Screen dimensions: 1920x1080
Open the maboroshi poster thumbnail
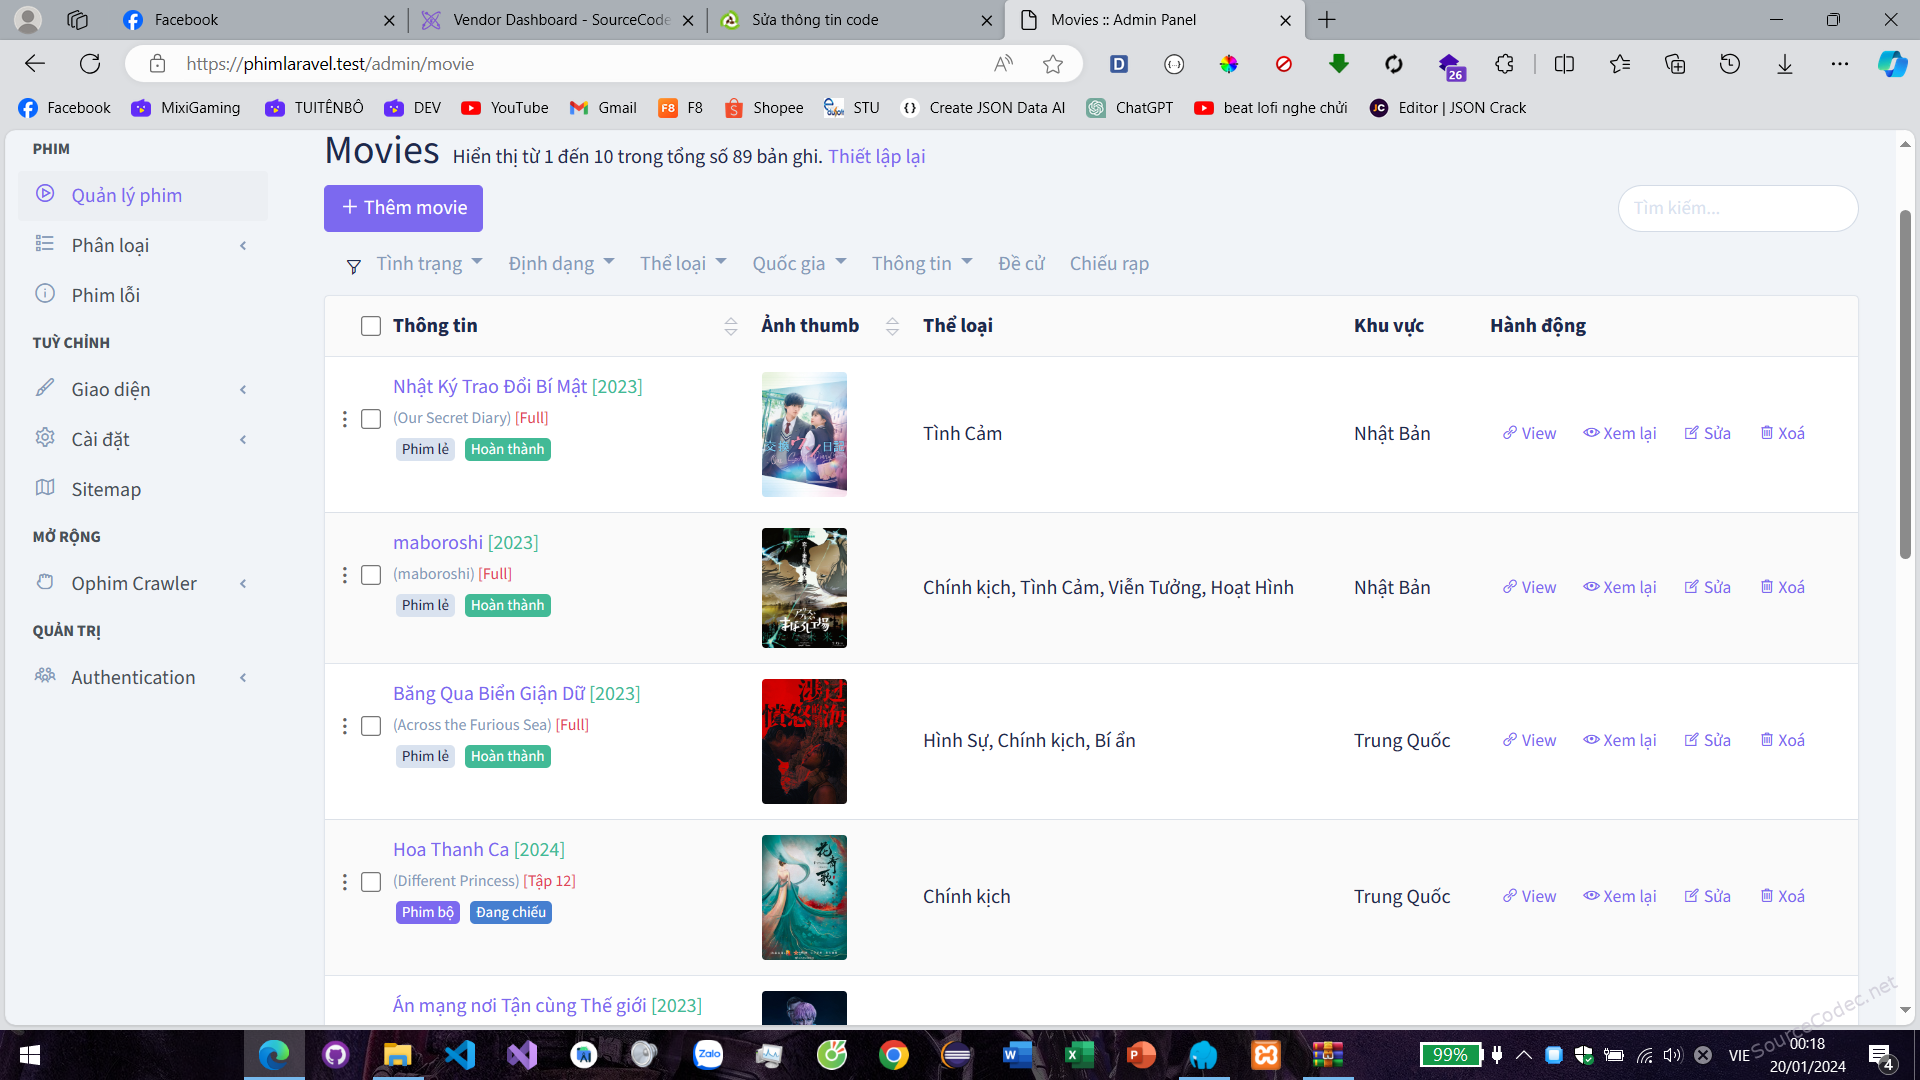(x=804, y=588)
